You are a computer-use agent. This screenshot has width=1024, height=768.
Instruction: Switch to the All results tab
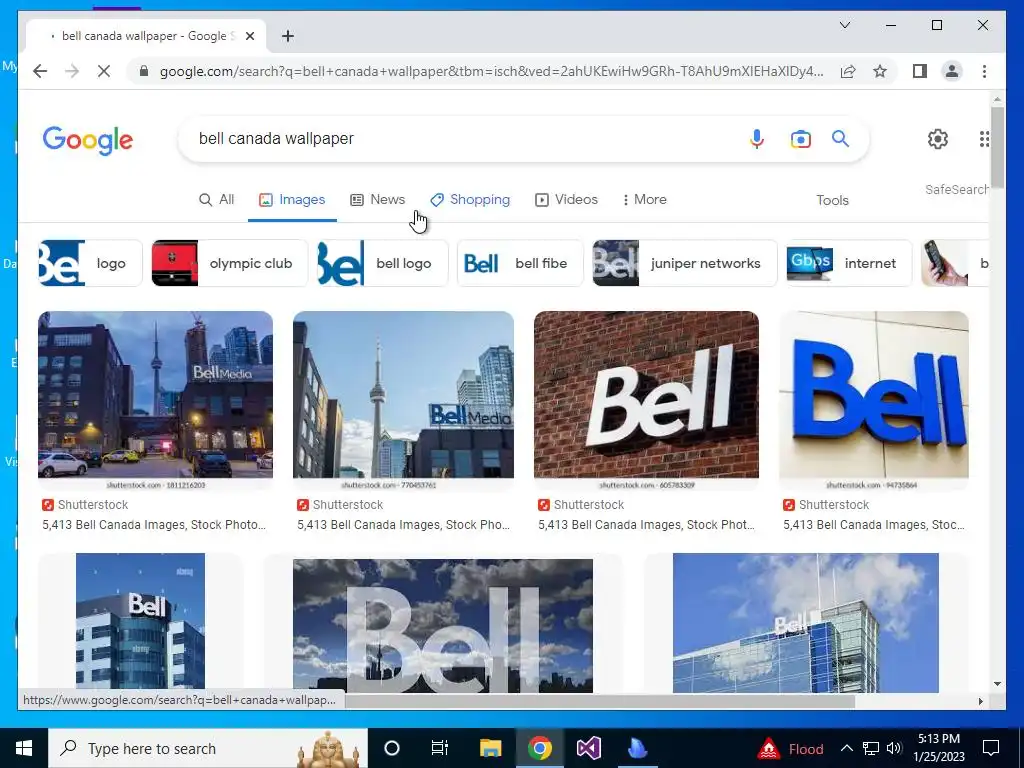[216, 199]
